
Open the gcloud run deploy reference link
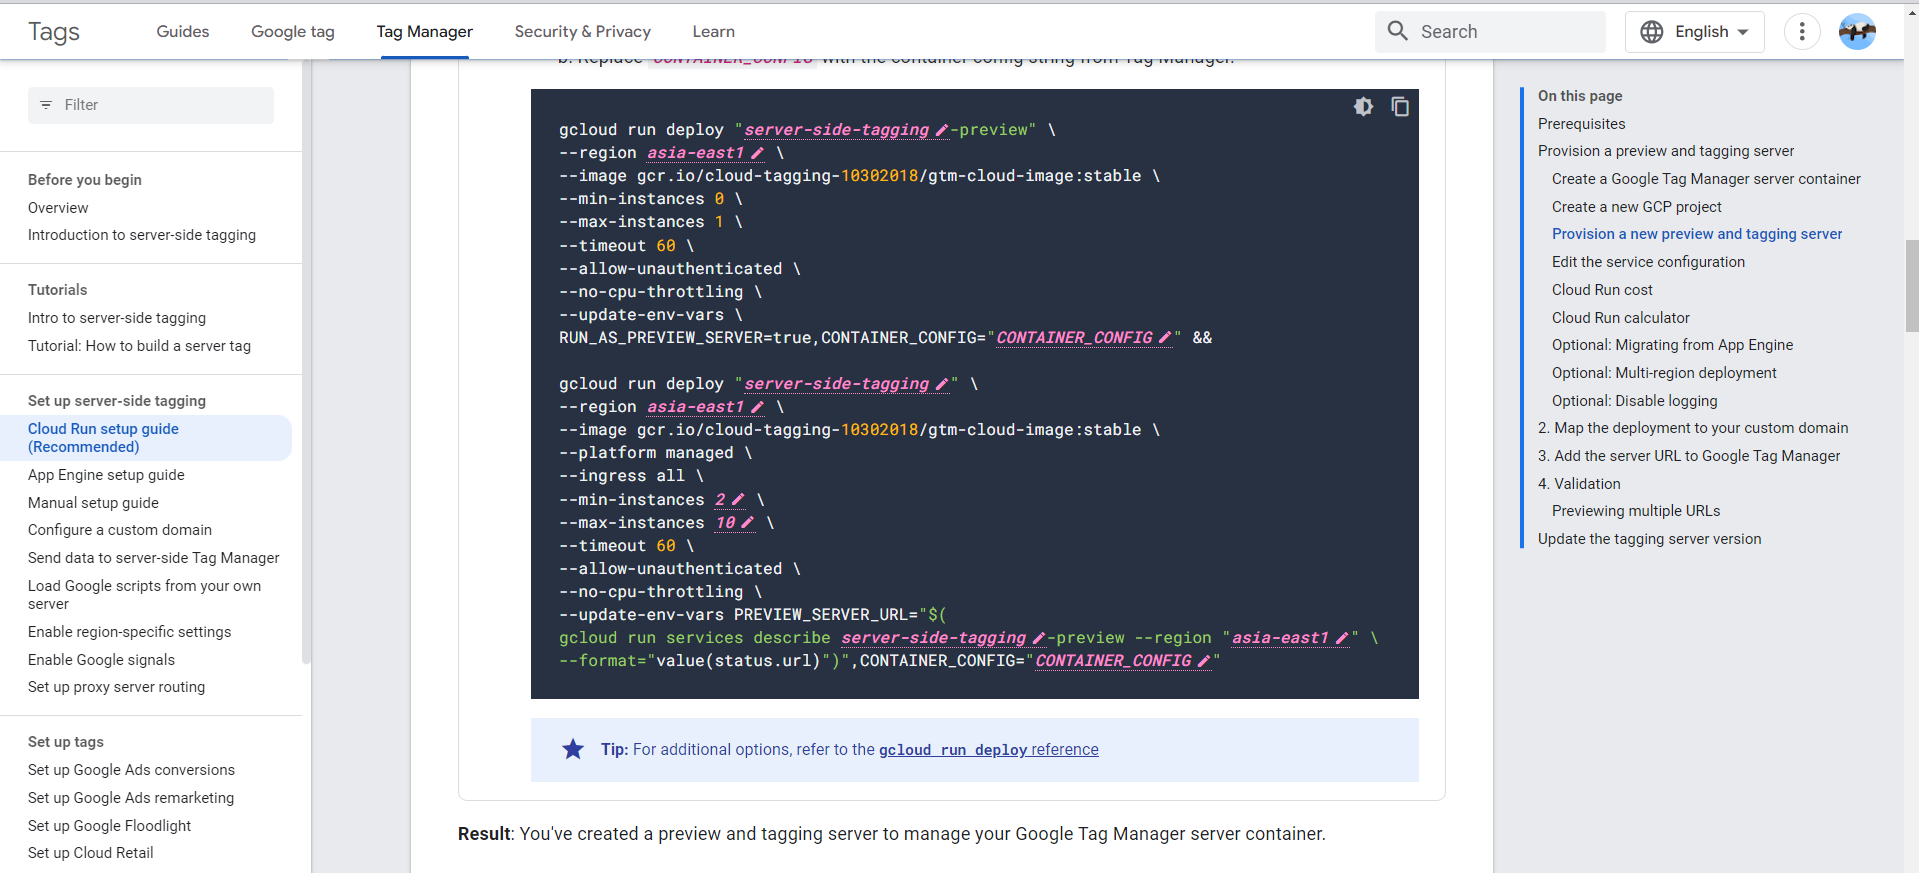tap(988, 750)
